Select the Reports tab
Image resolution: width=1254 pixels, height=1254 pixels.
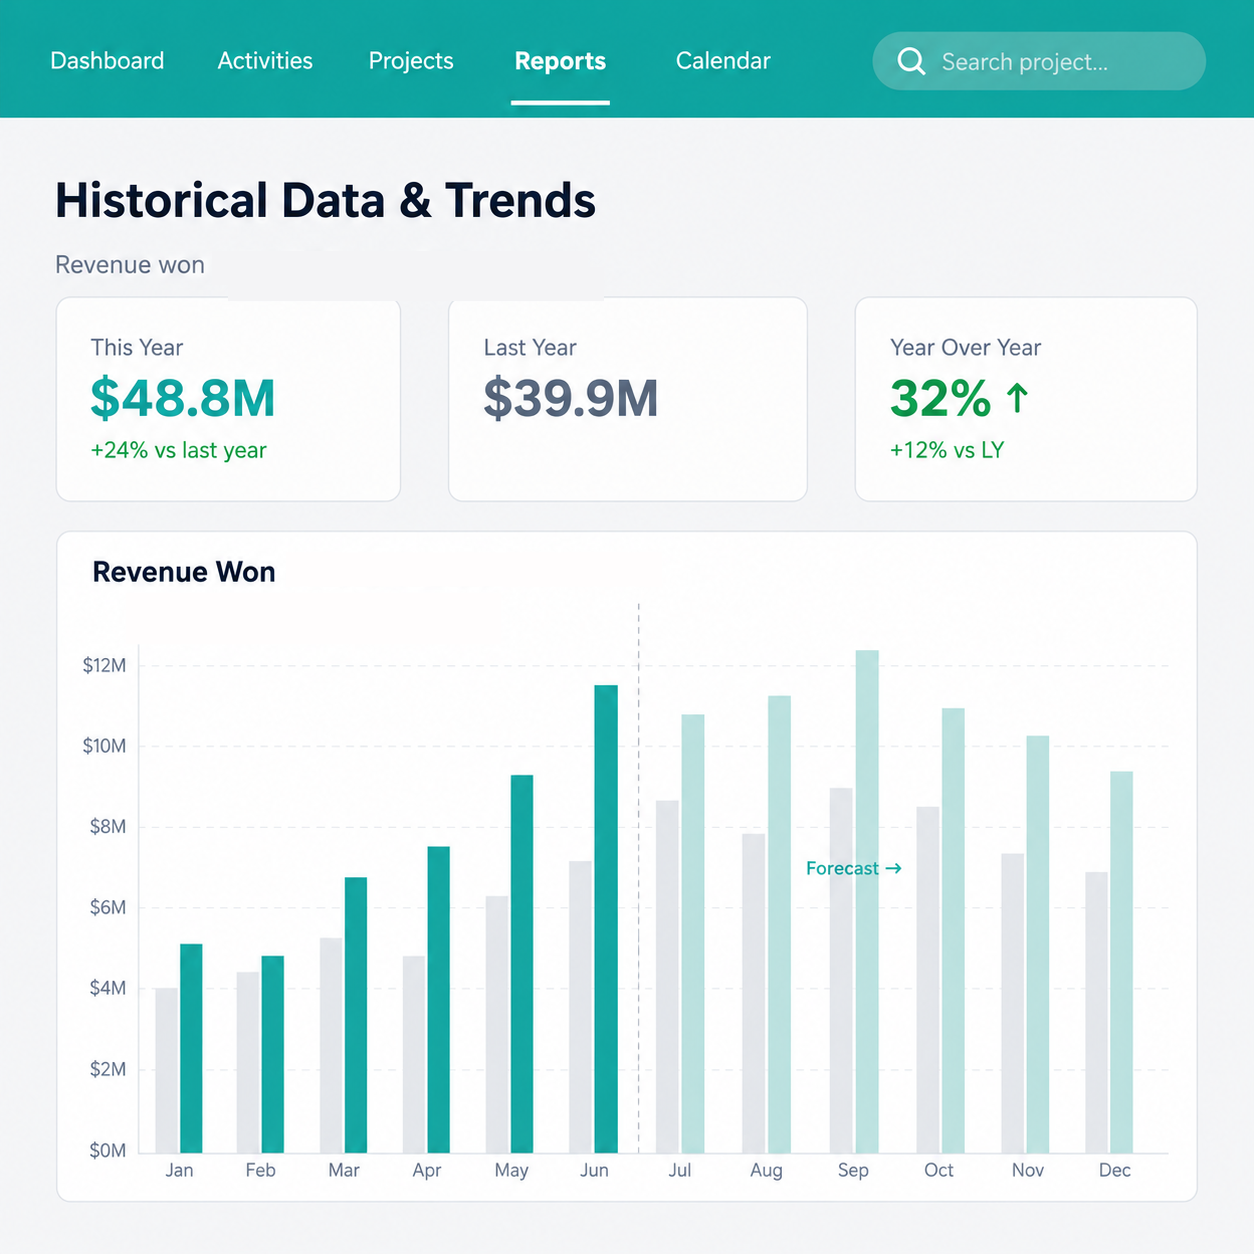point(560,61)
